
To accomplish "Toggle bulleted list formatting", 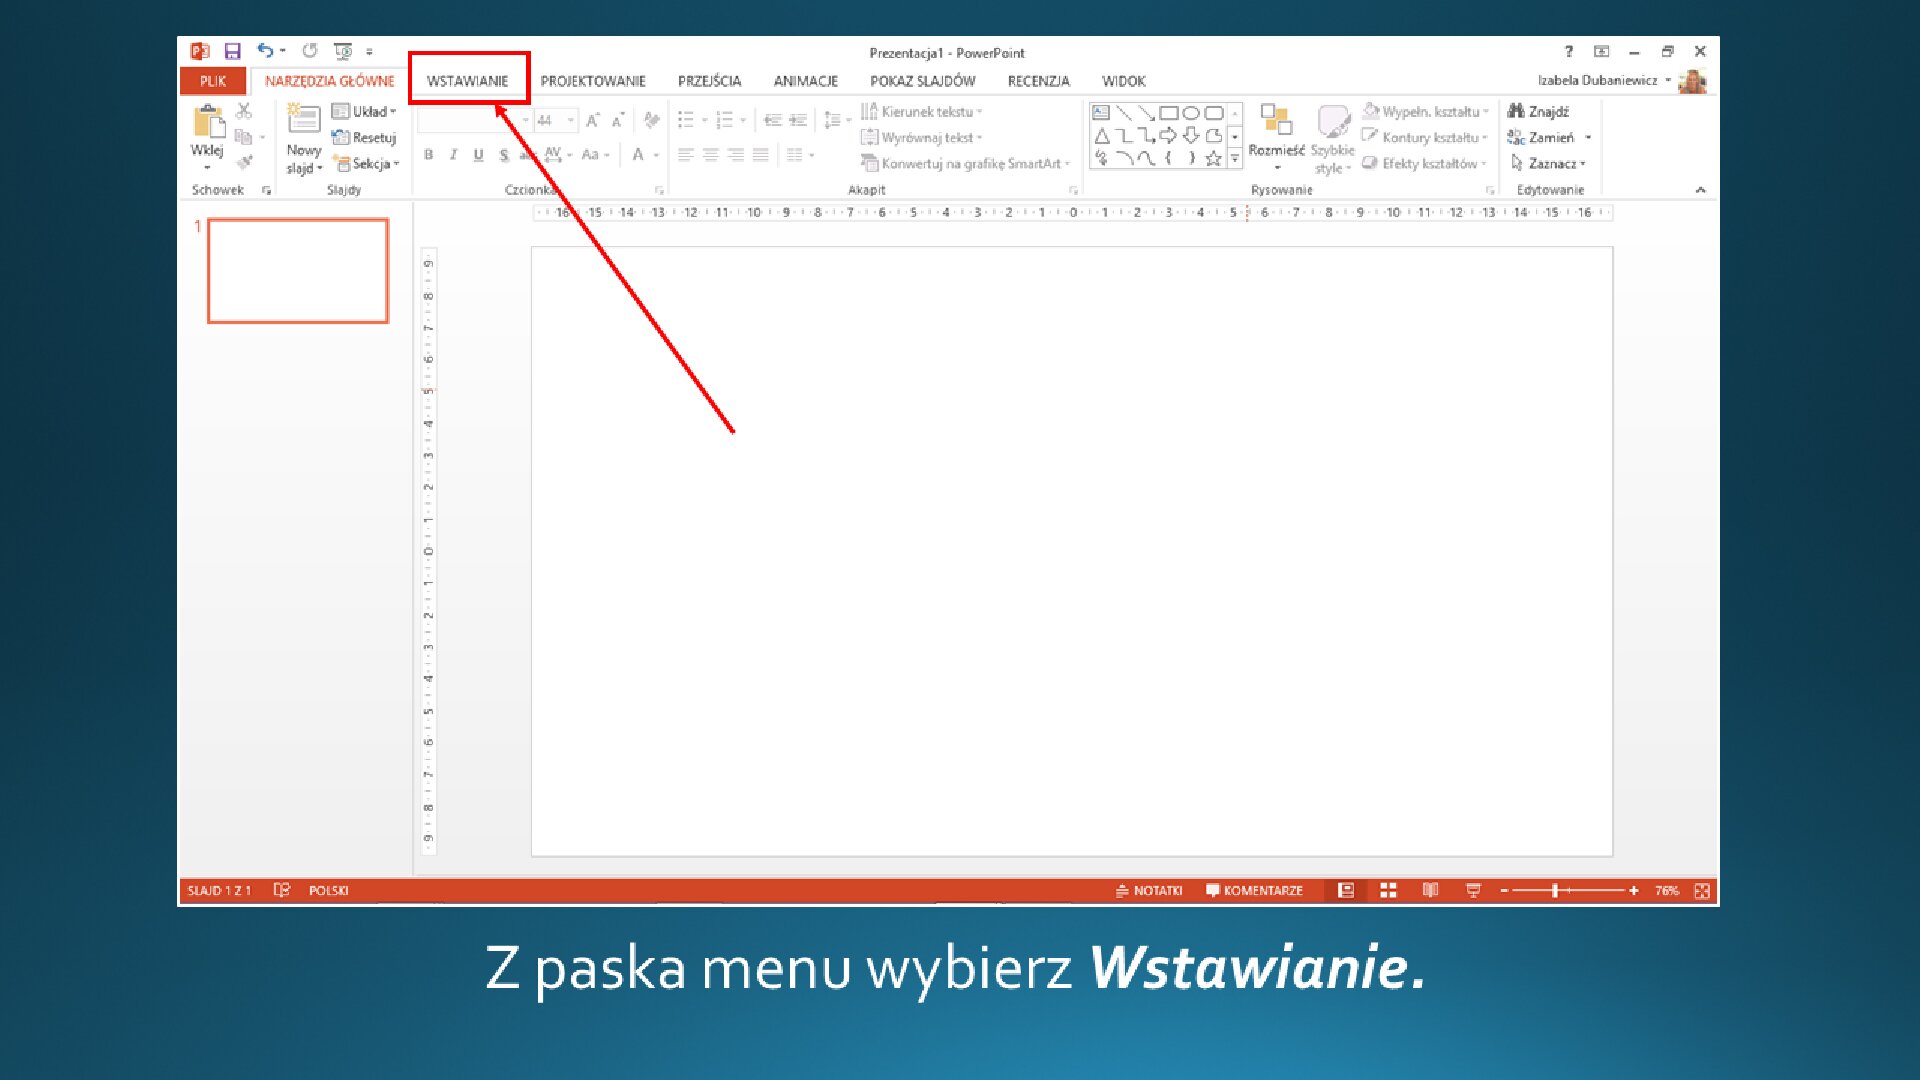I will click(687, 119).
